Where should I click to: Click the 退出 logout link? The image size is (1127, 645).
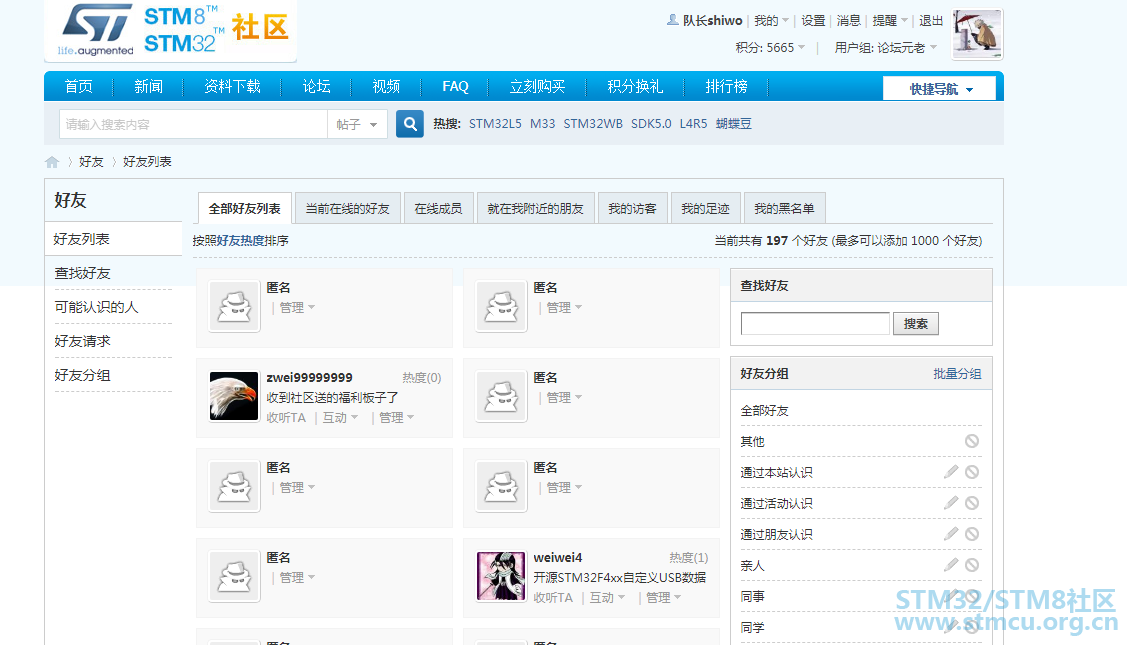[931, 21]
